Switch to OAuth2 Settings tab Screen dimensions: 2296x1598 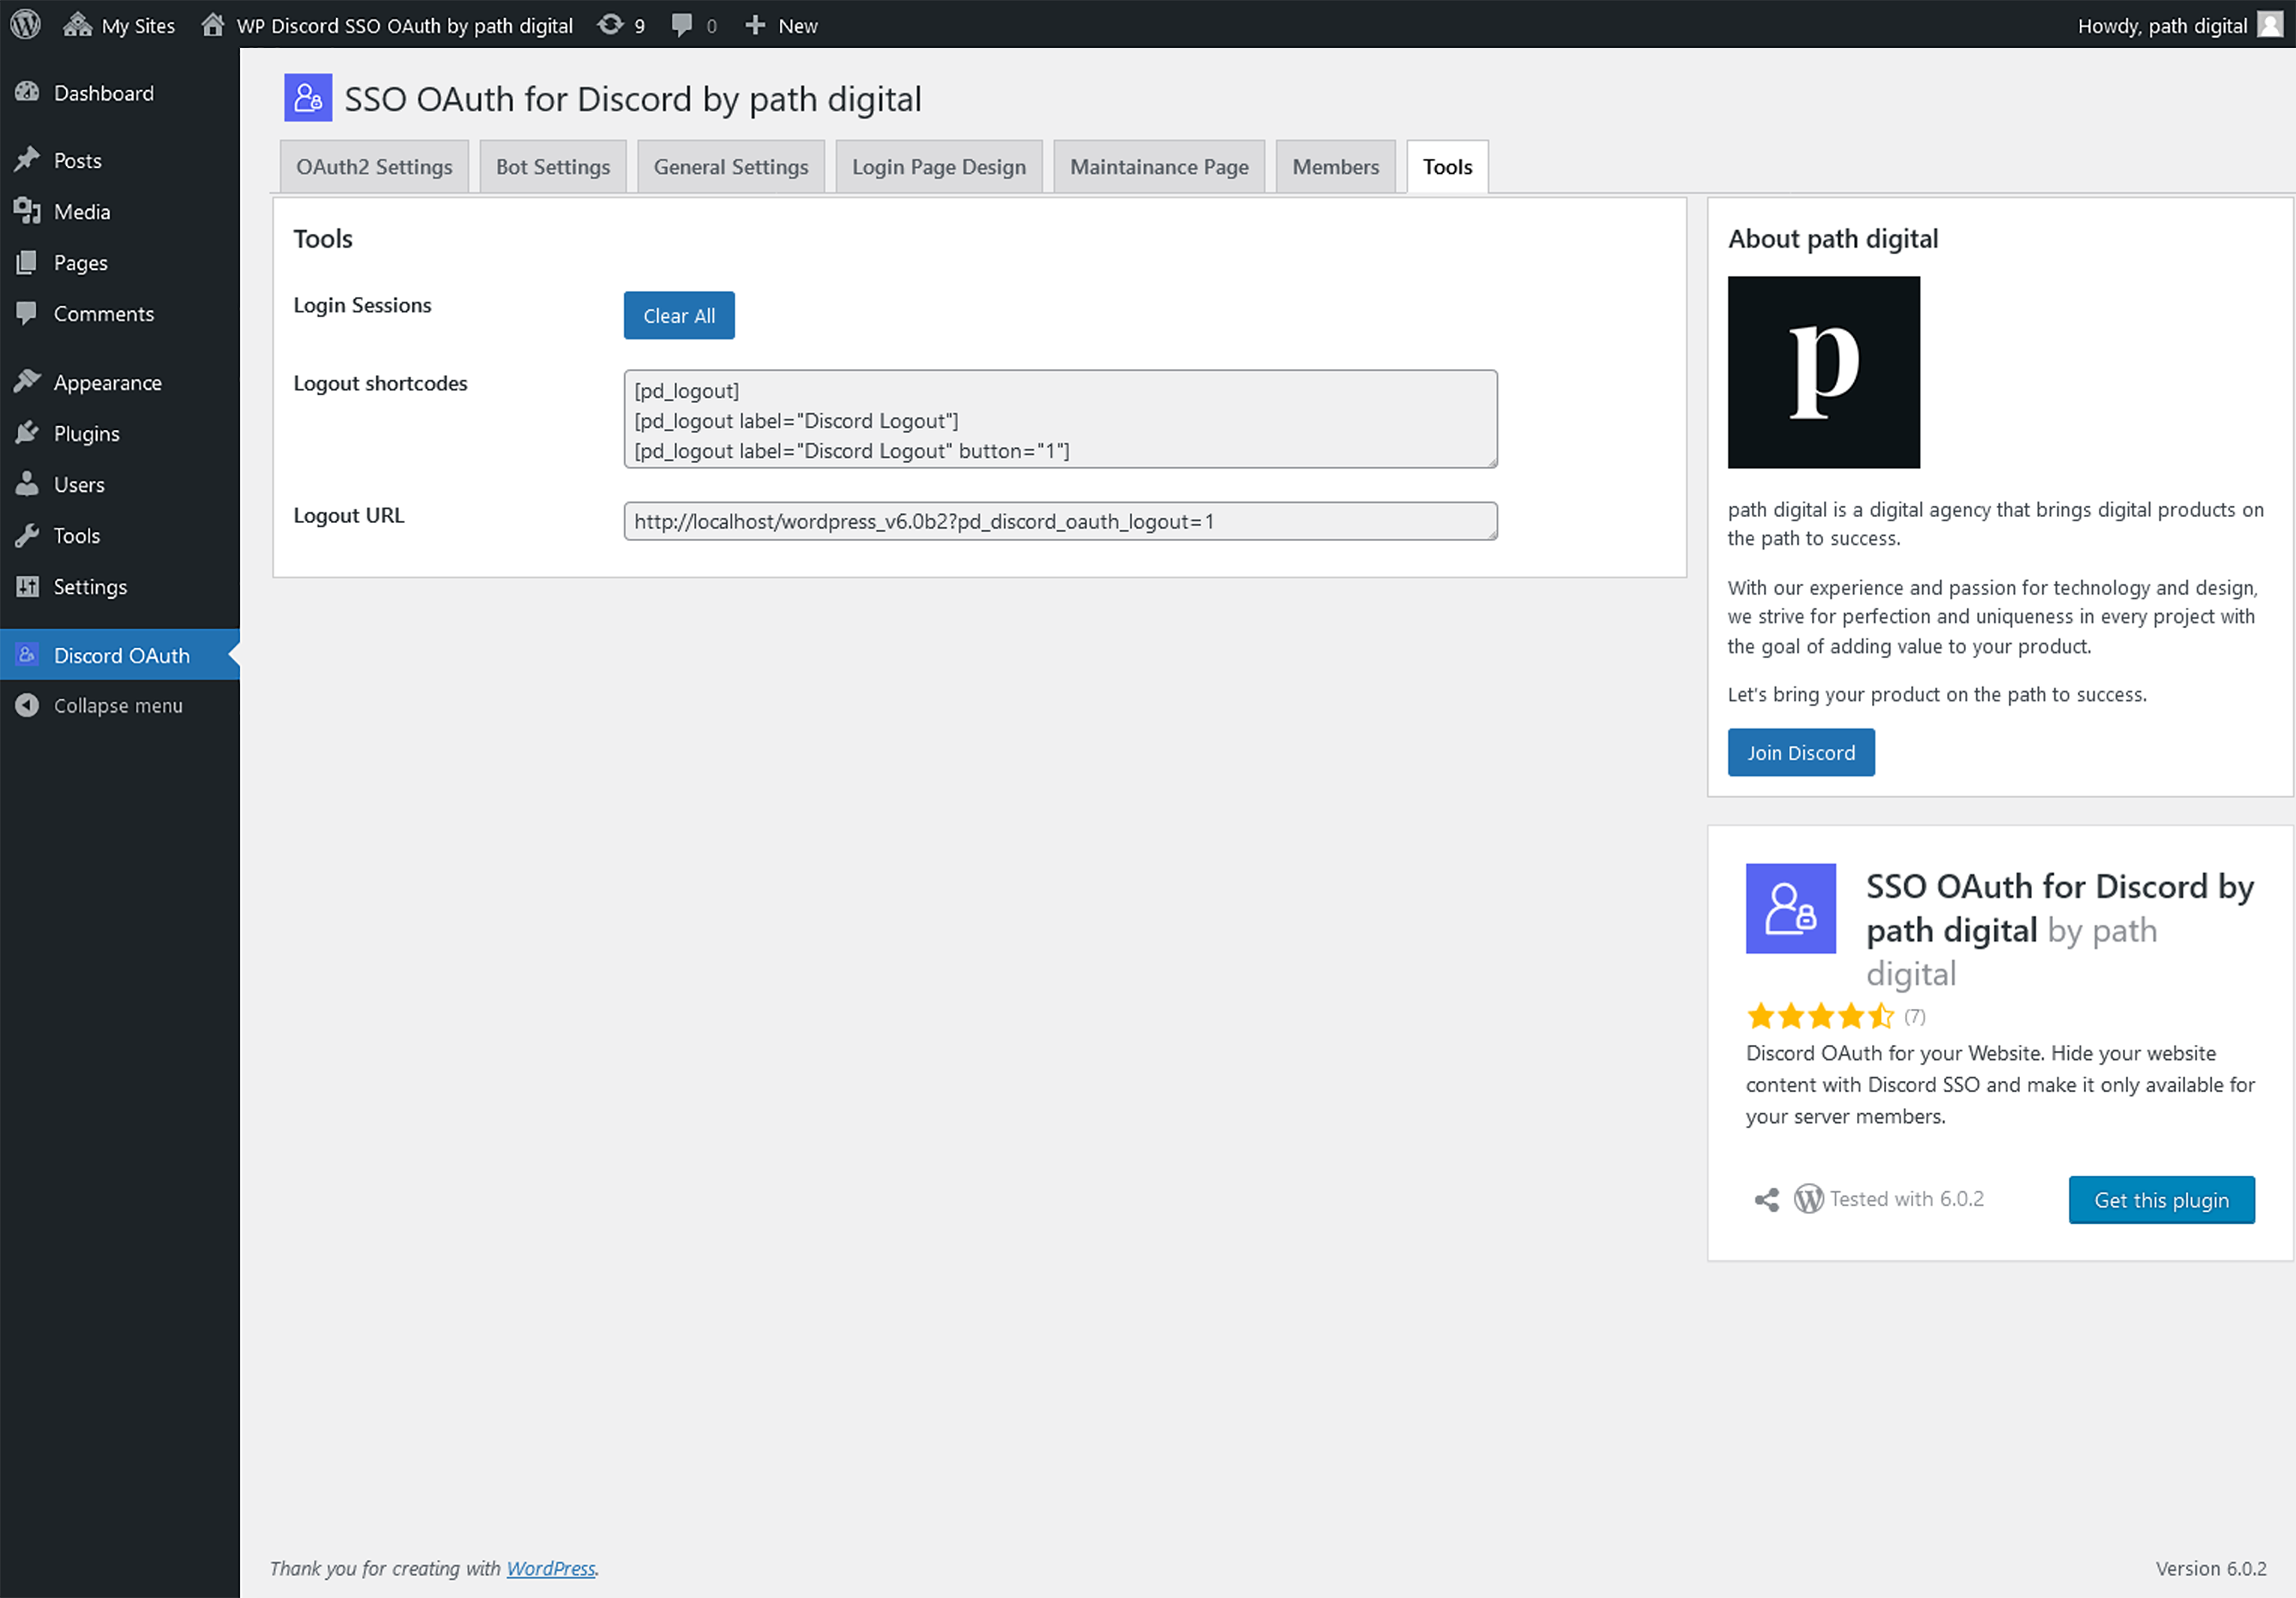(374, 167)
